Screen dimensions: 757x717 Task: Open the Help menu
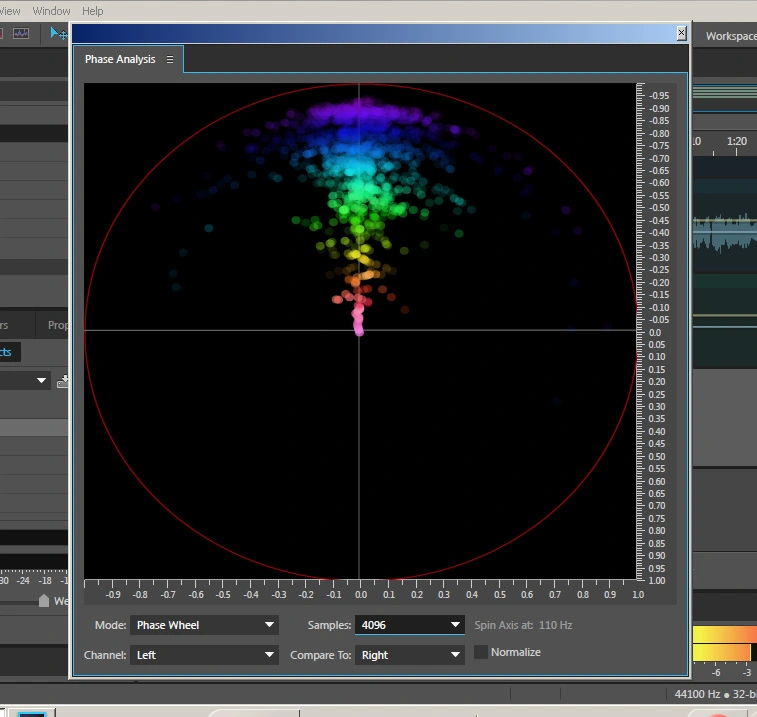(92, 11)
